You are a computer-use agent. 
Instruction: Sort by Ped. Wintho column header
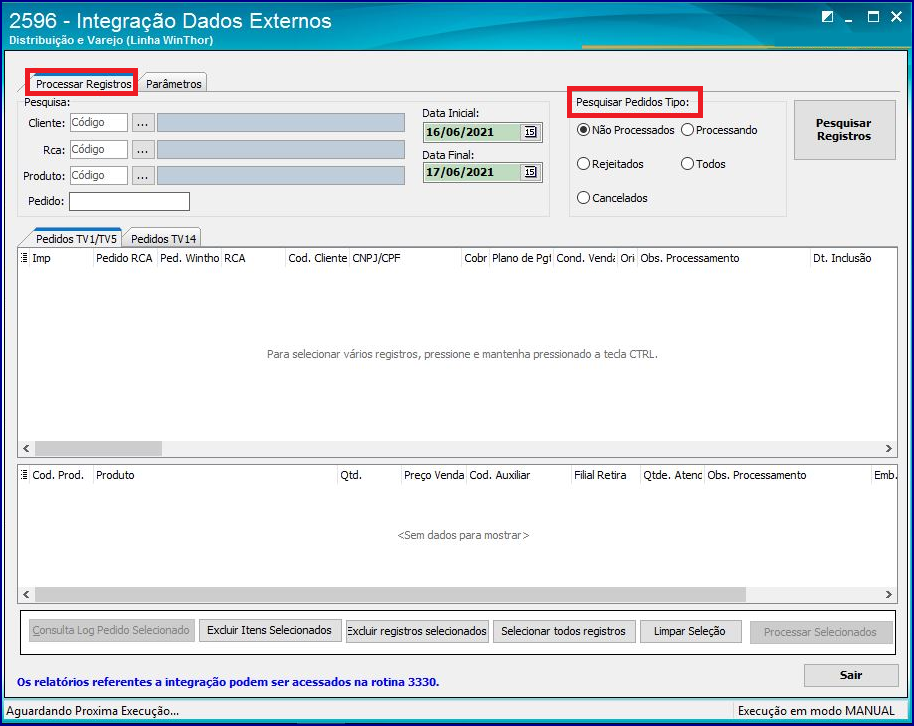[x=189, y=258]
